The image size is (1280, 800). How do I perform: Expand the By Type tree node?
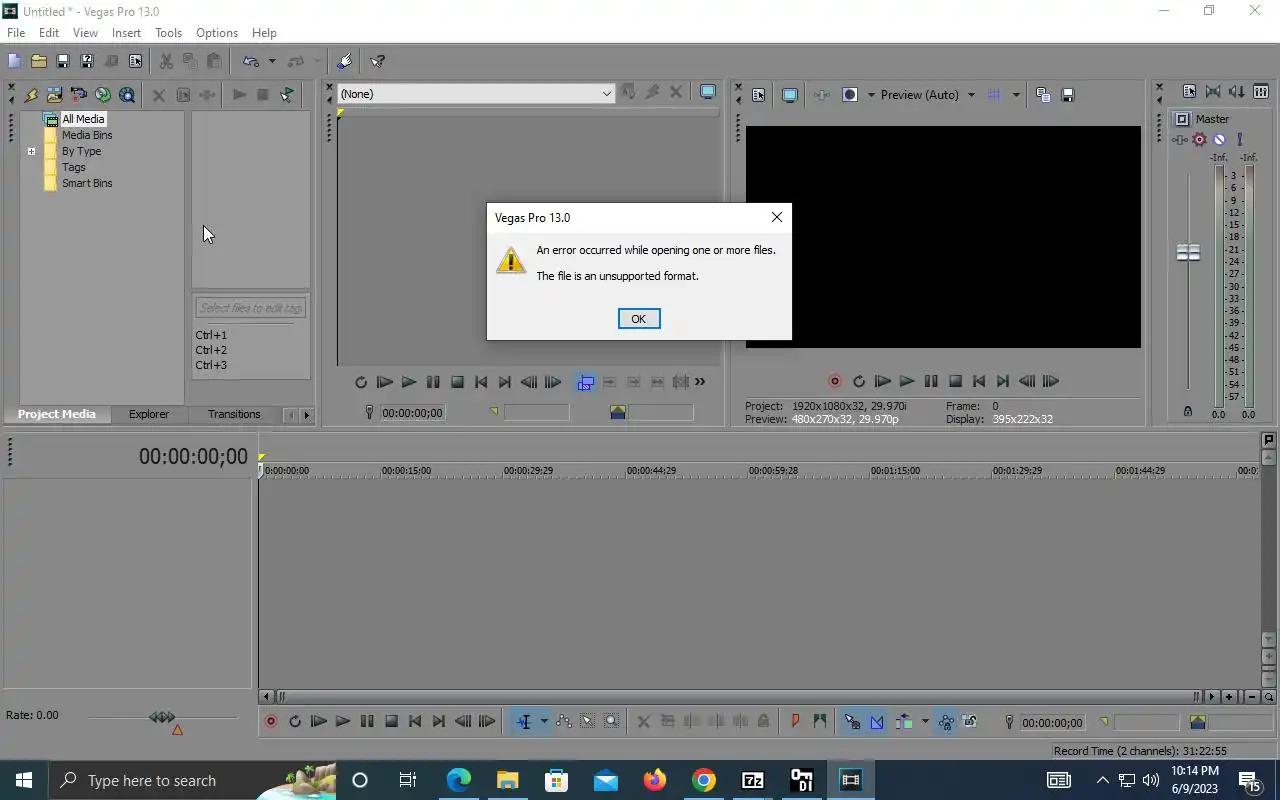click(x=31, y=152)
